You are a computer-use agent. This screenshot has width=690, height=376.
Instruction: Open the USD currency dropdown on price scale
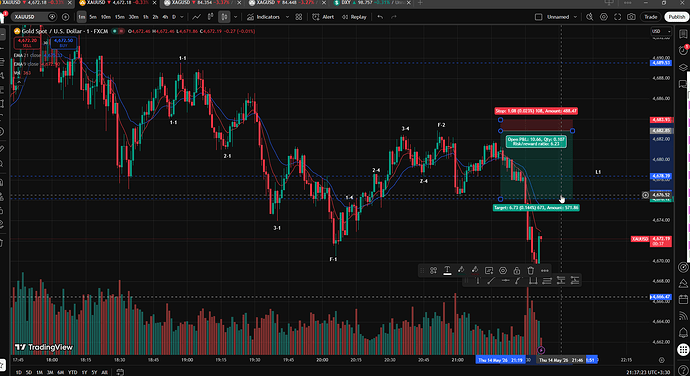click(x=661, y=31)
